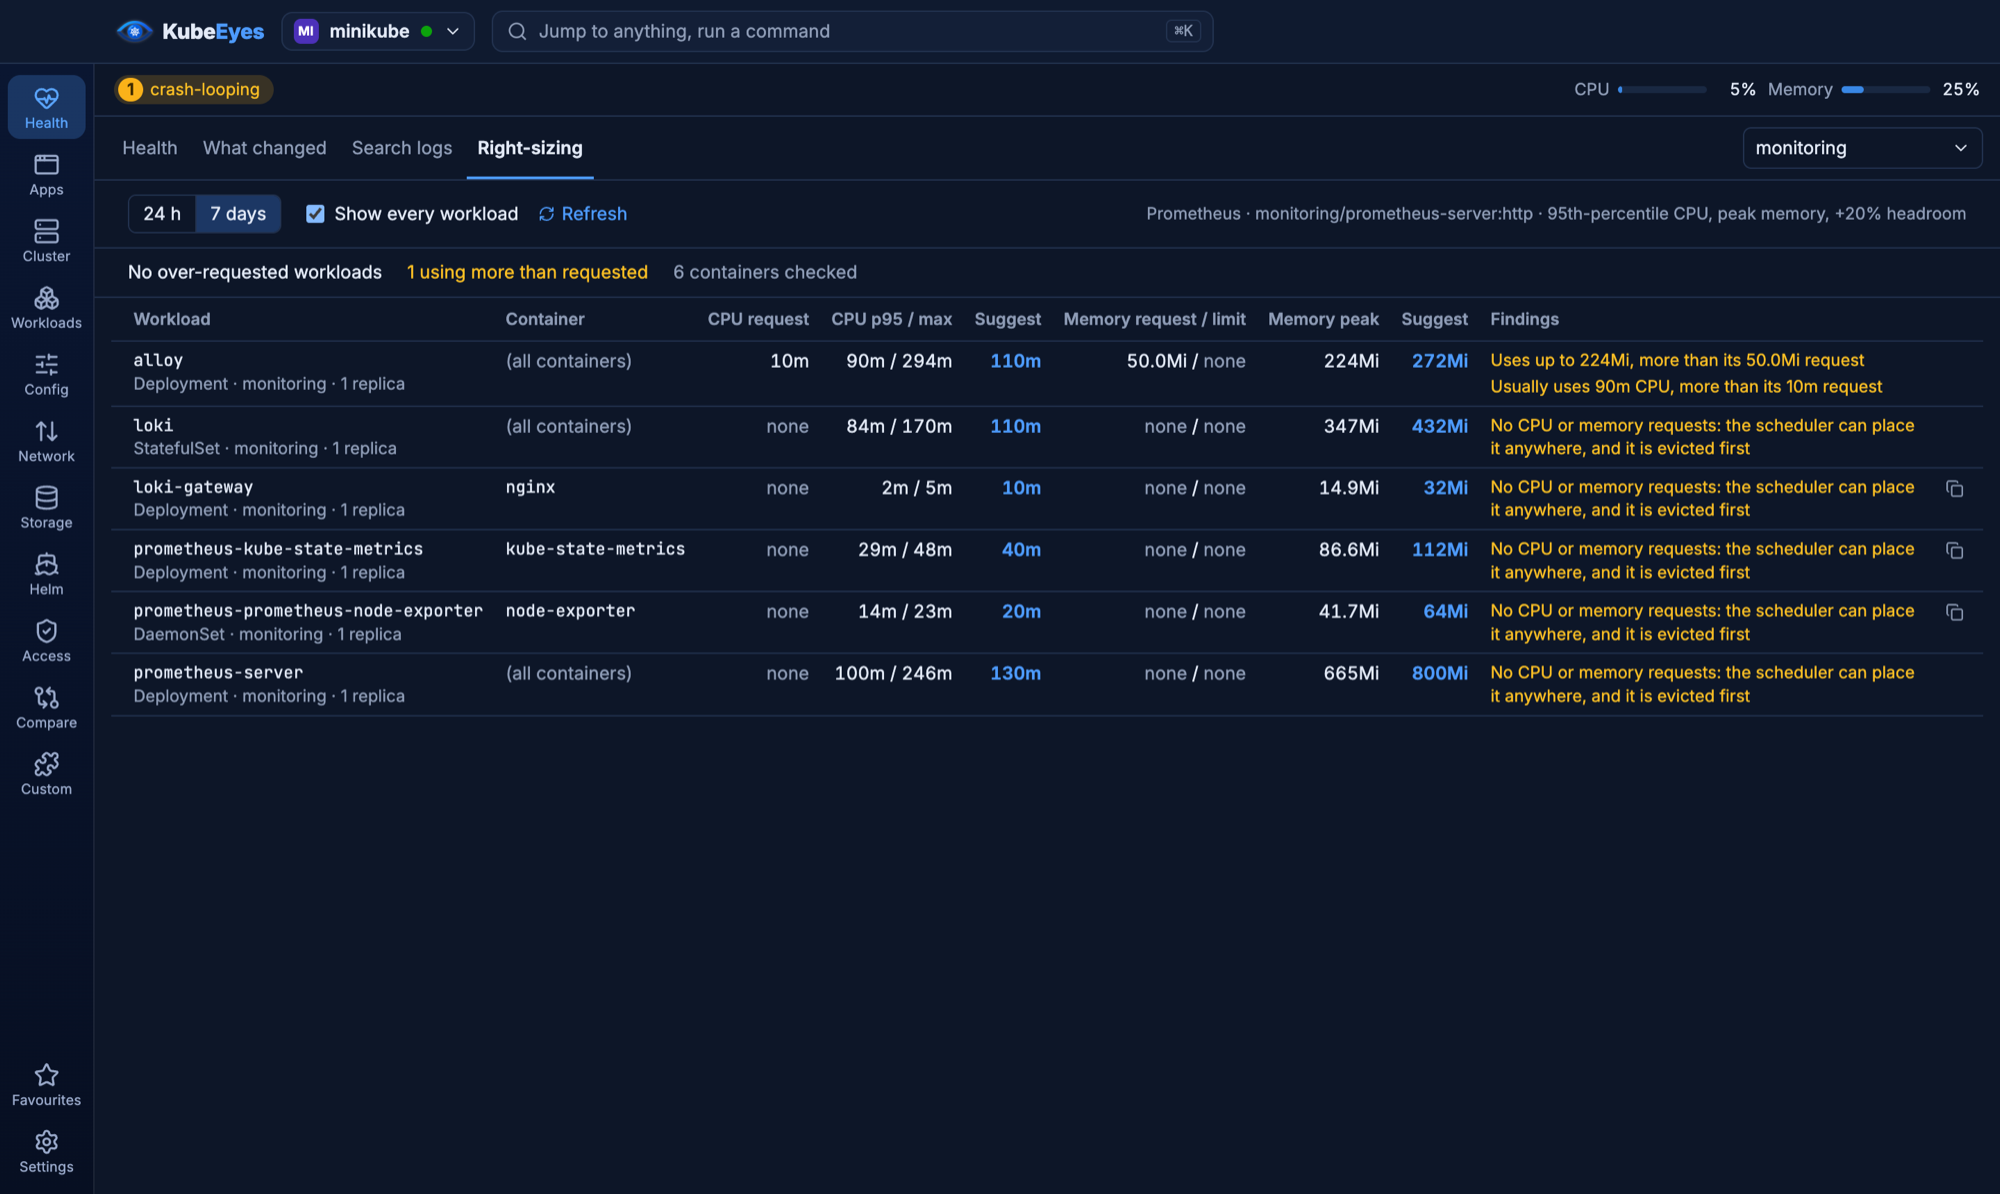
Task: Click the 272Mi memory suggestion for alloy
Action: 1439,361
